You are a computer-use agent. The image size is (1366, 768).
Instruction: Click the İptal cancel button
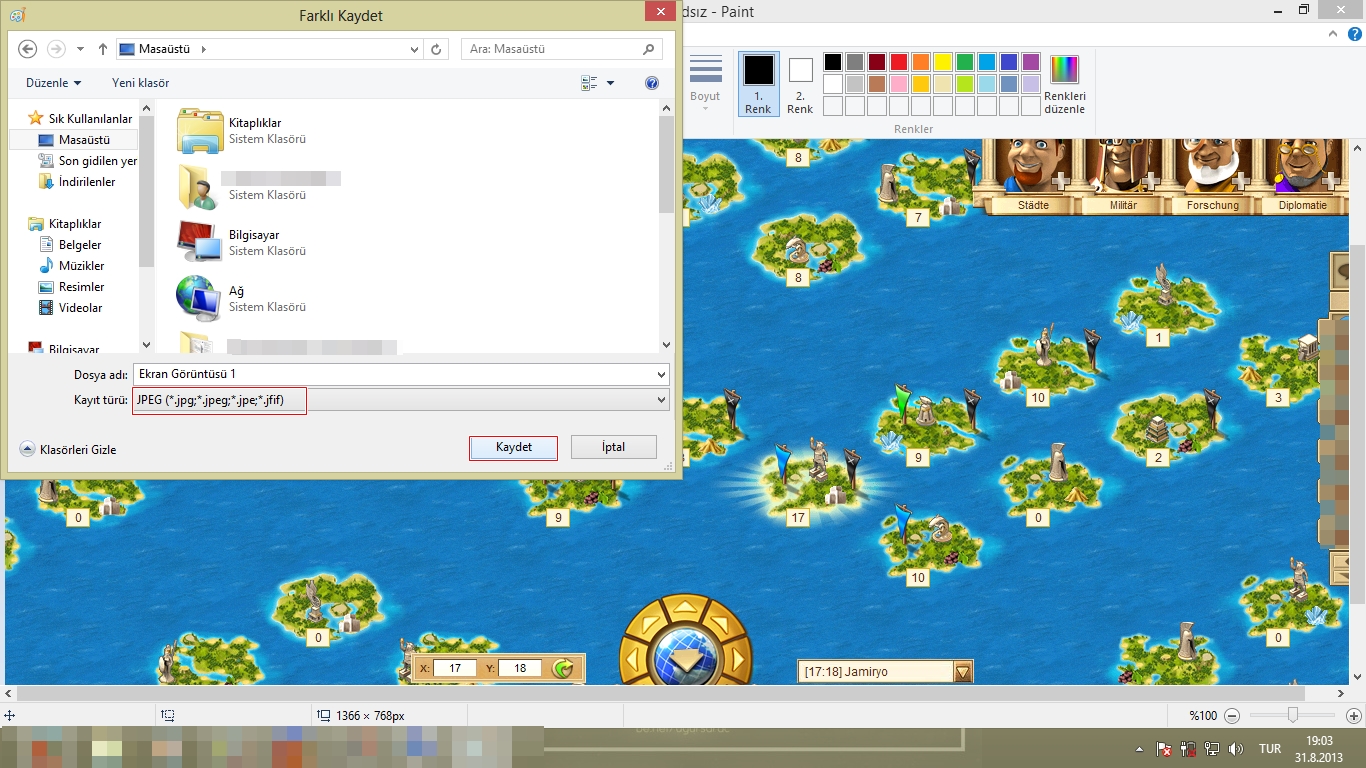click(614, 447)
